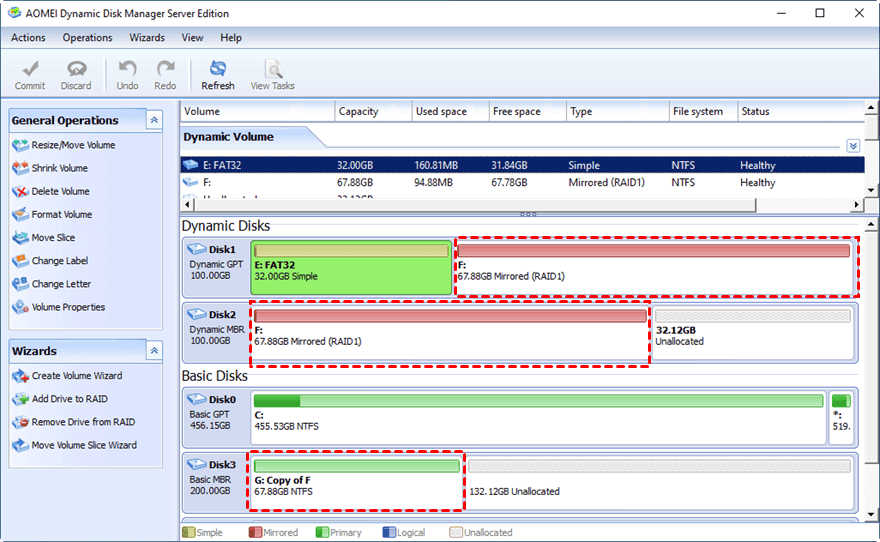Select F: mirrored partition on Disk1
The height and width of the screenshot is (542, 880).
point(656,267)
